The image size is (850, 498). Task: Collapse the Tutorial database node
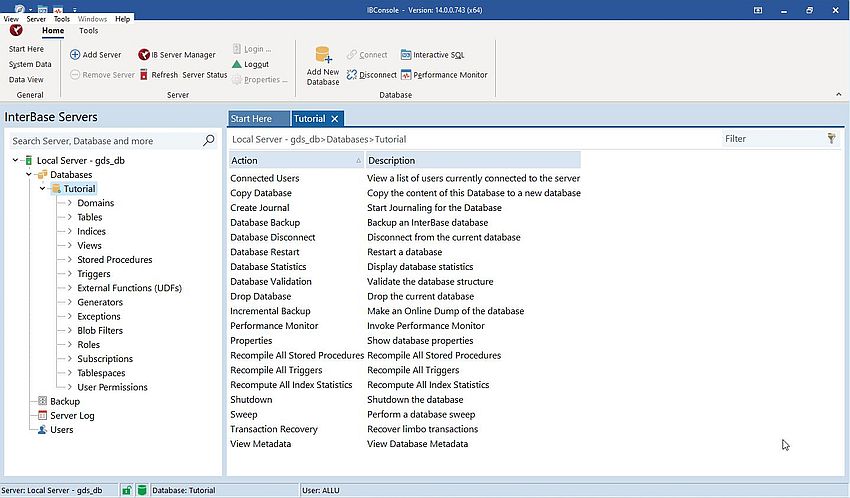click(42, 189)
